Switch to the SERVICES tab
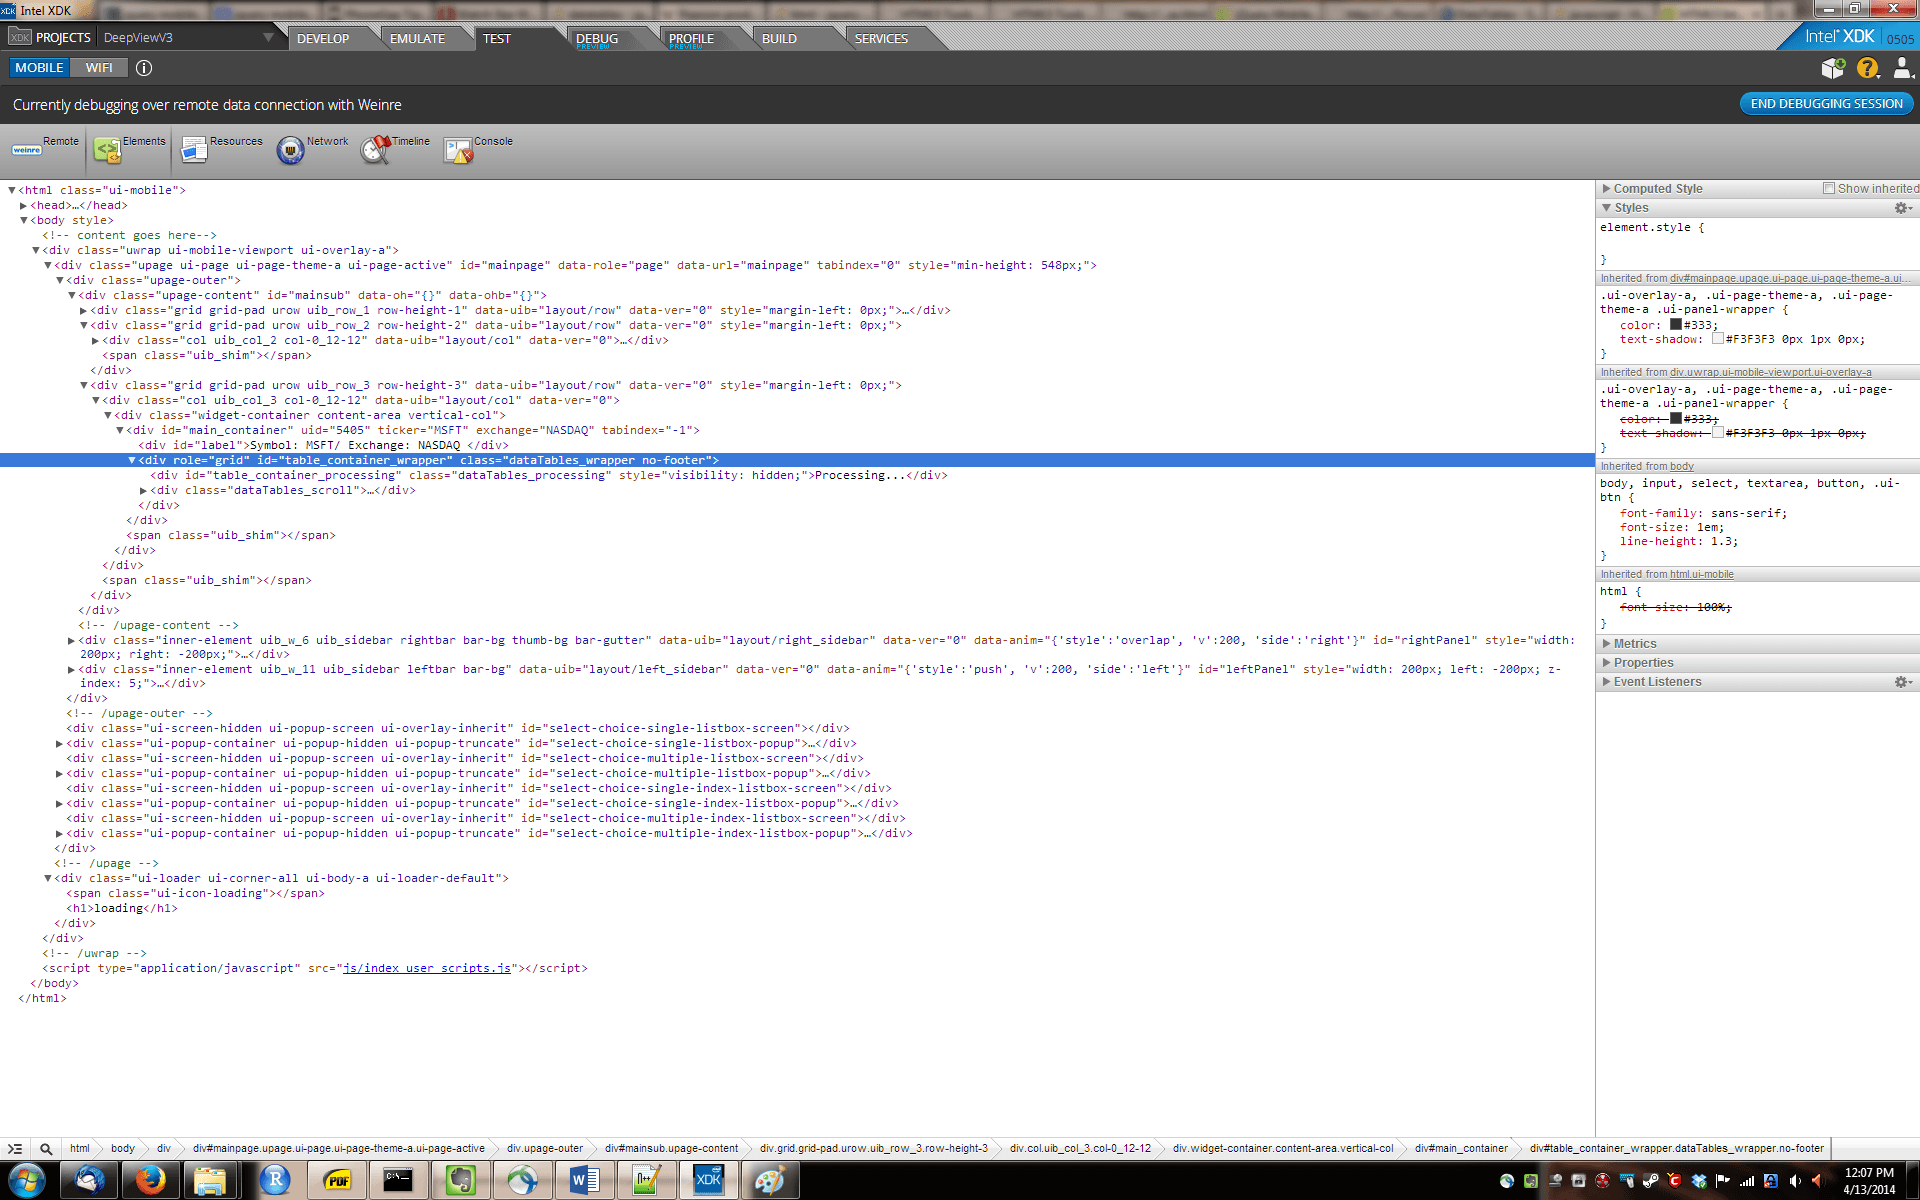 point(881,38)
